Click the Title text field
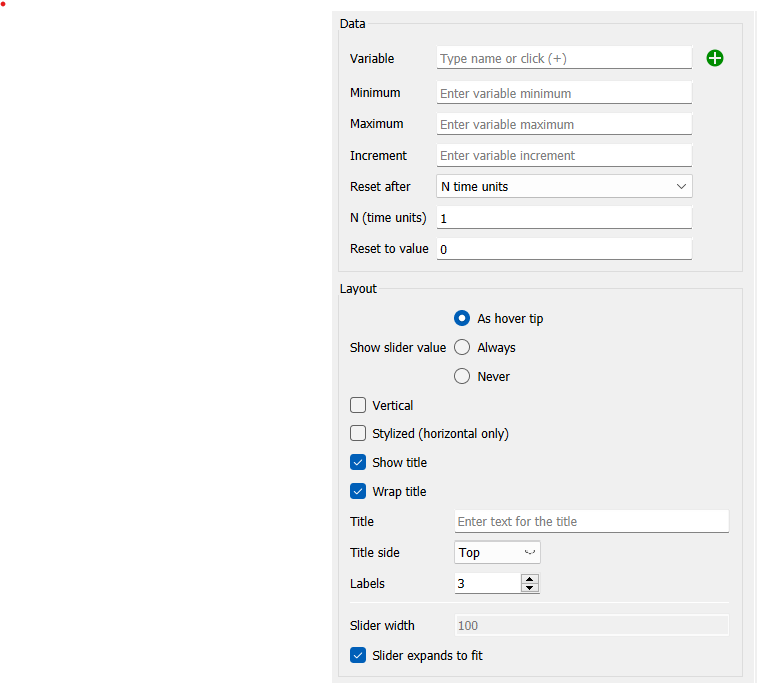The height and width of the screenshot is (683, 757). click(x=591, y=521)
